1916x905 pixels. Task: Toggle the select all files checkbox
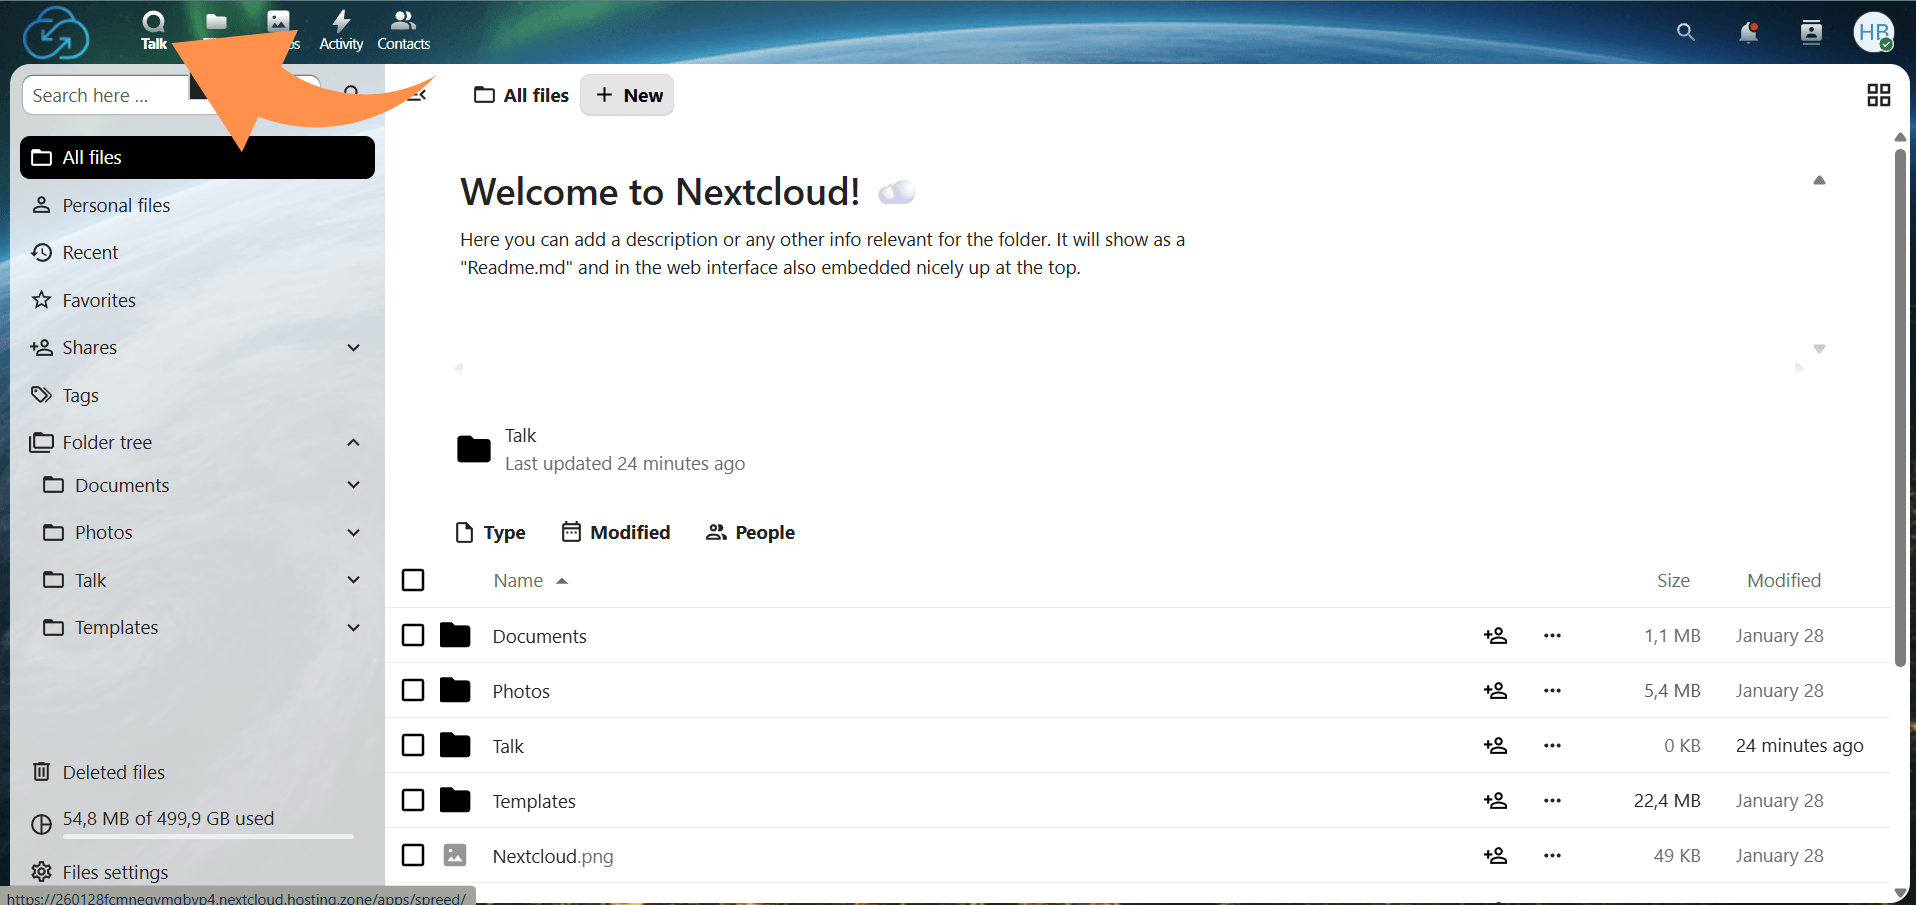tap(413, 581)
